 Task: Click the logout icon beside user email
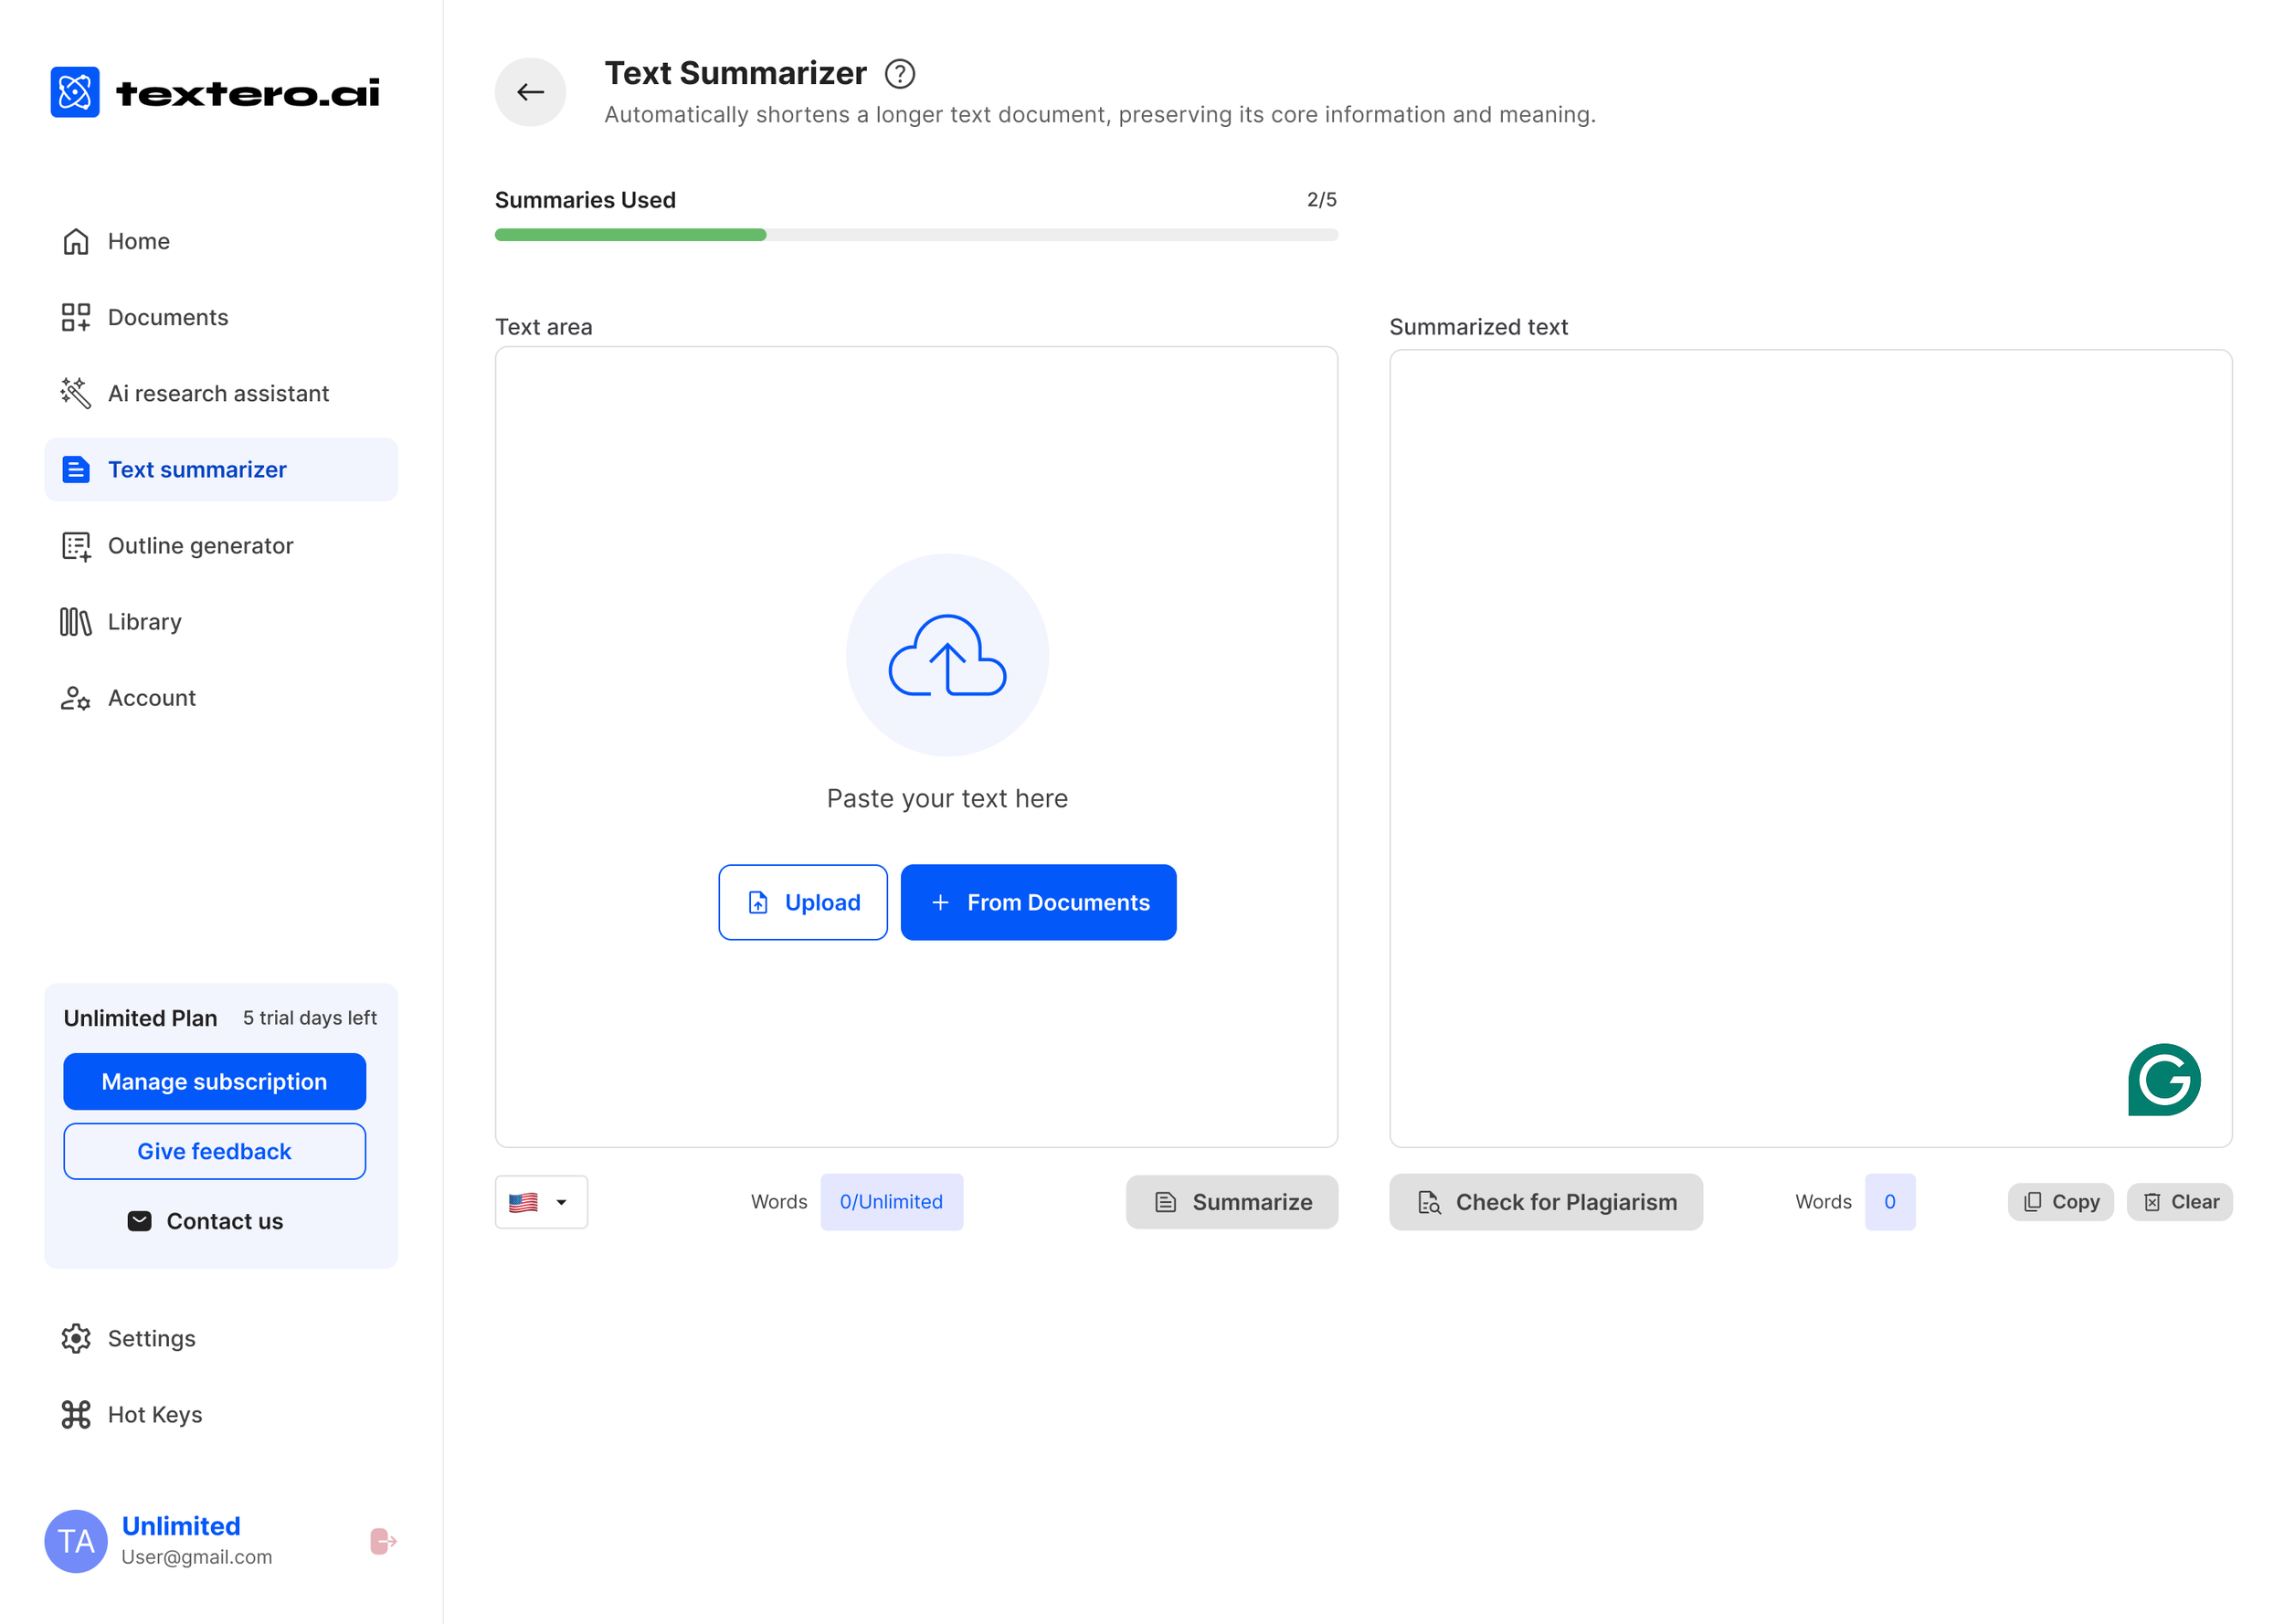[382, 1541]
